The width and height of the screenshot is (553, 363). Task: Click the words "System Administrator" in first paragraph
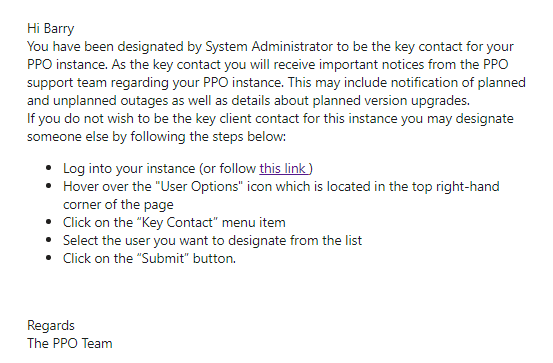coord(269,47)
